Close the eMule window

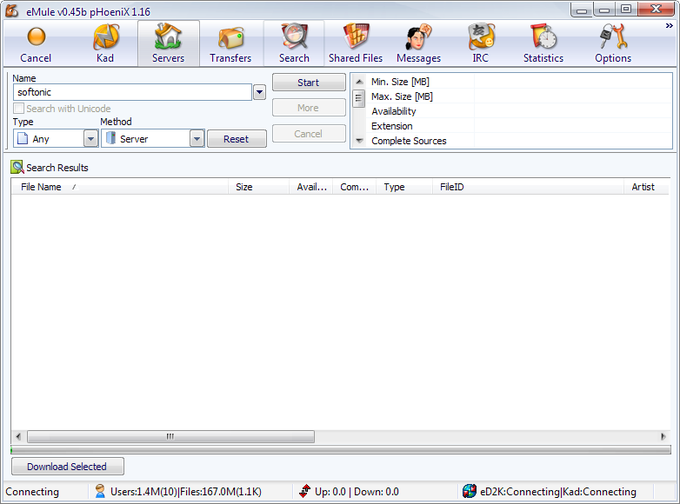[x=656, y=10]
